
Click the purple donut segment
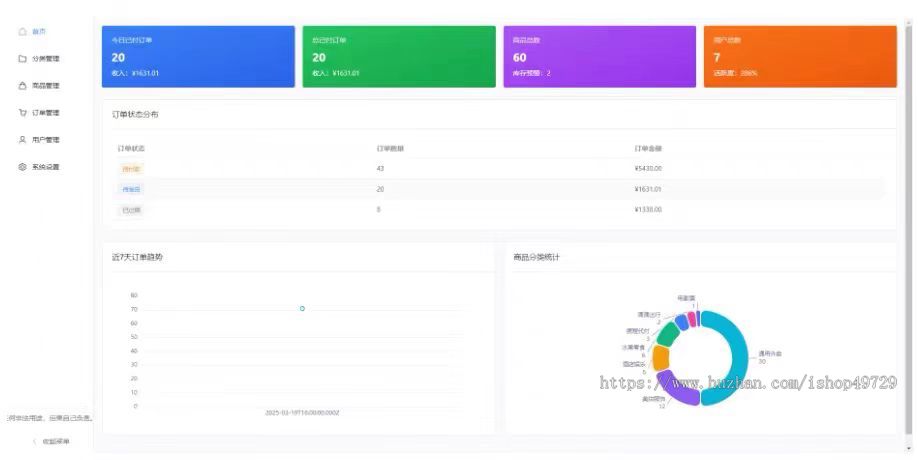677,389
